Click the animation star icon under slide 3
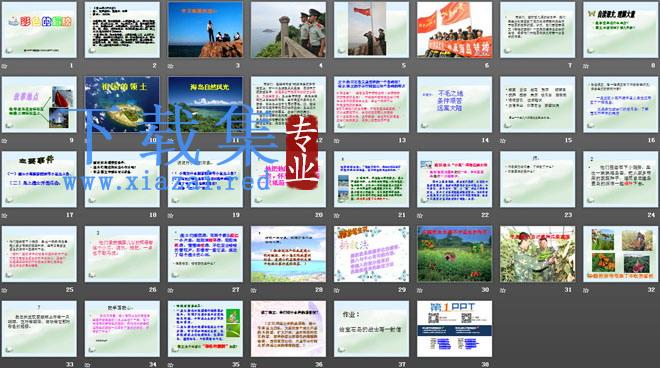 171,66
